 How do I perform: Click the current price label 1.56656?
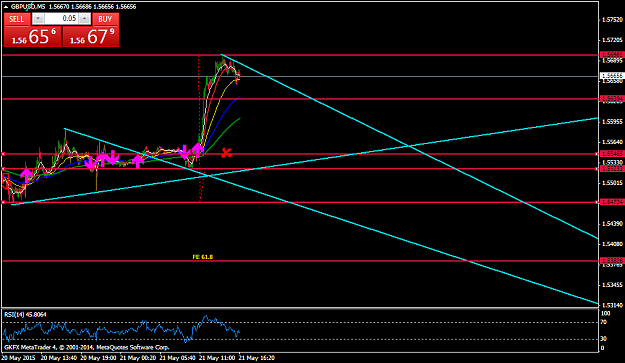[612, 76]
